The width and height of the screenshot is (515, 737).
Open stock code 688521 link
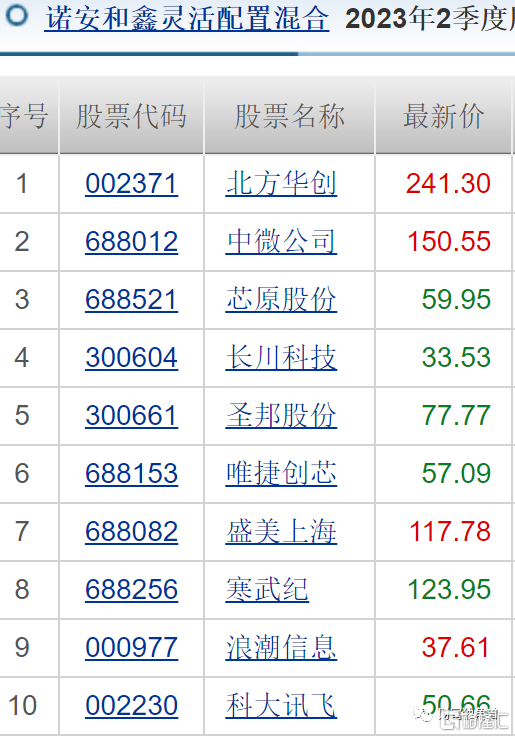coord(132,299)
